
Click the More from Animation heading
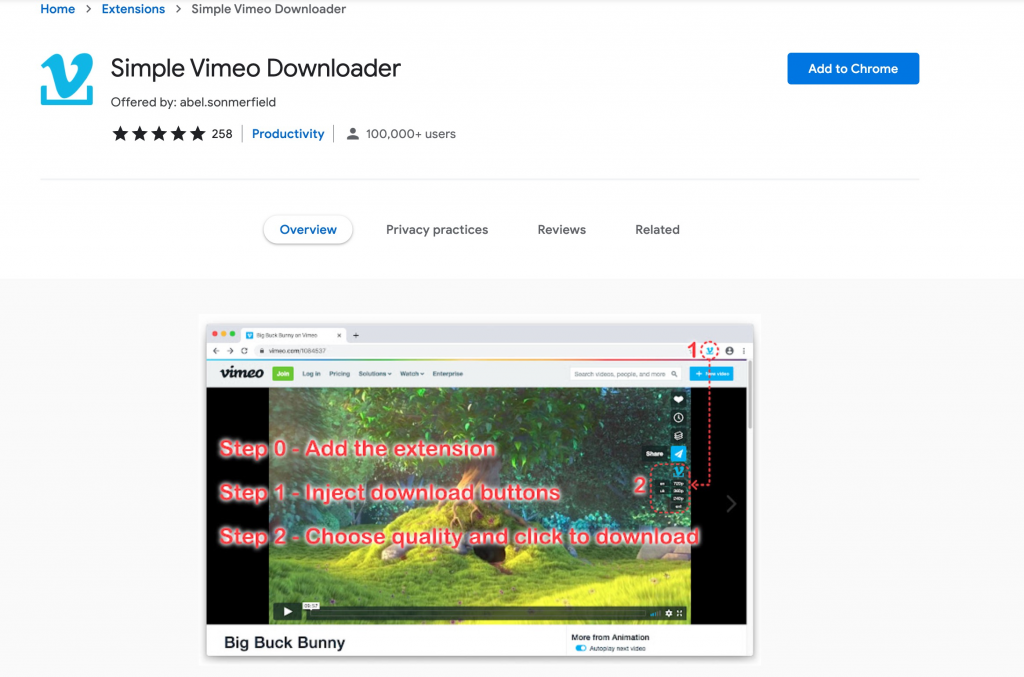tap(610, 637)
